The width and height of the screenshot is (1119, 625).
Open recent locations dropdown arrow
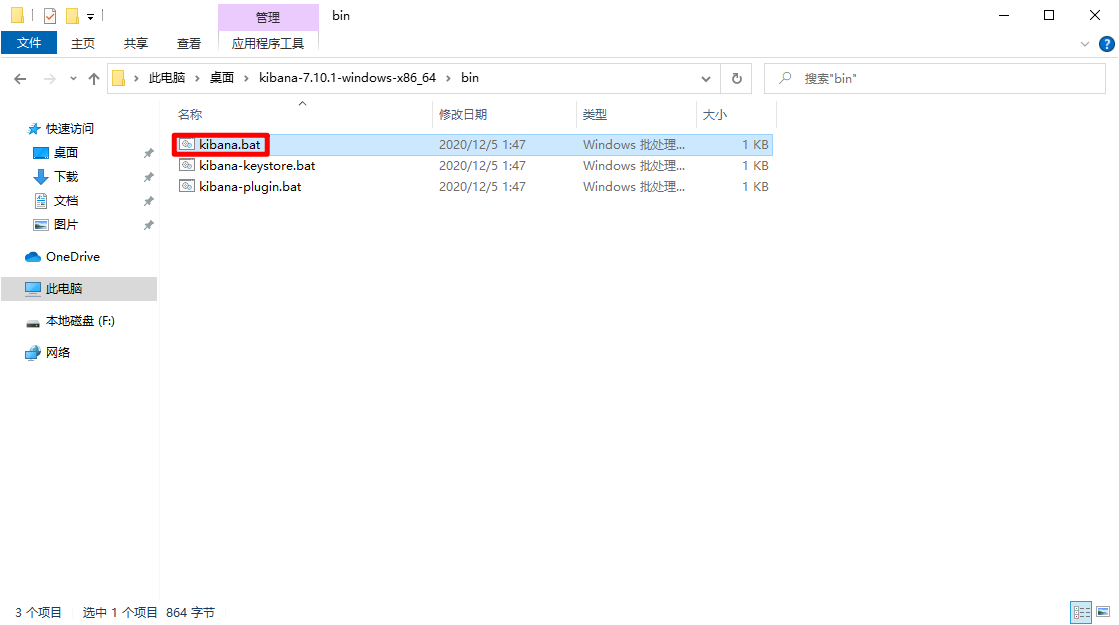click(73, 78)
